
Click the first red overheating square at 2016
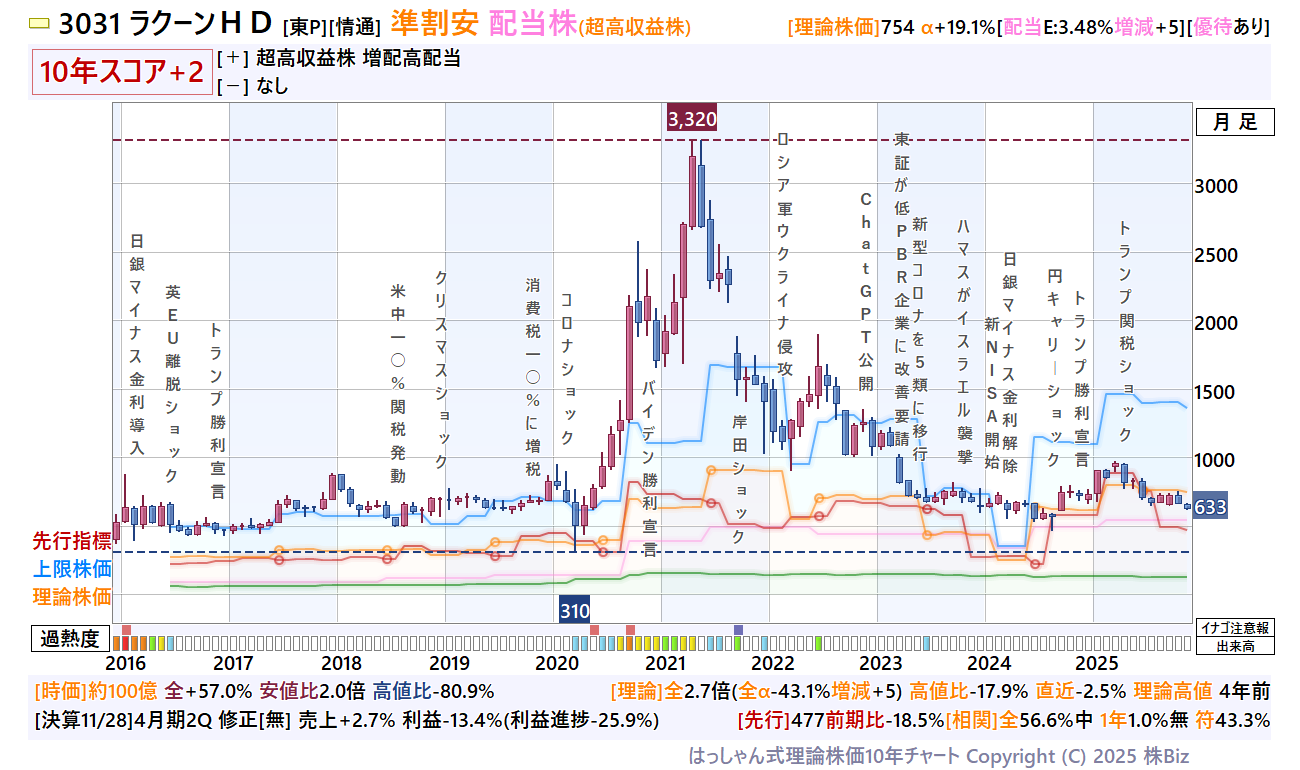point(126,629)
